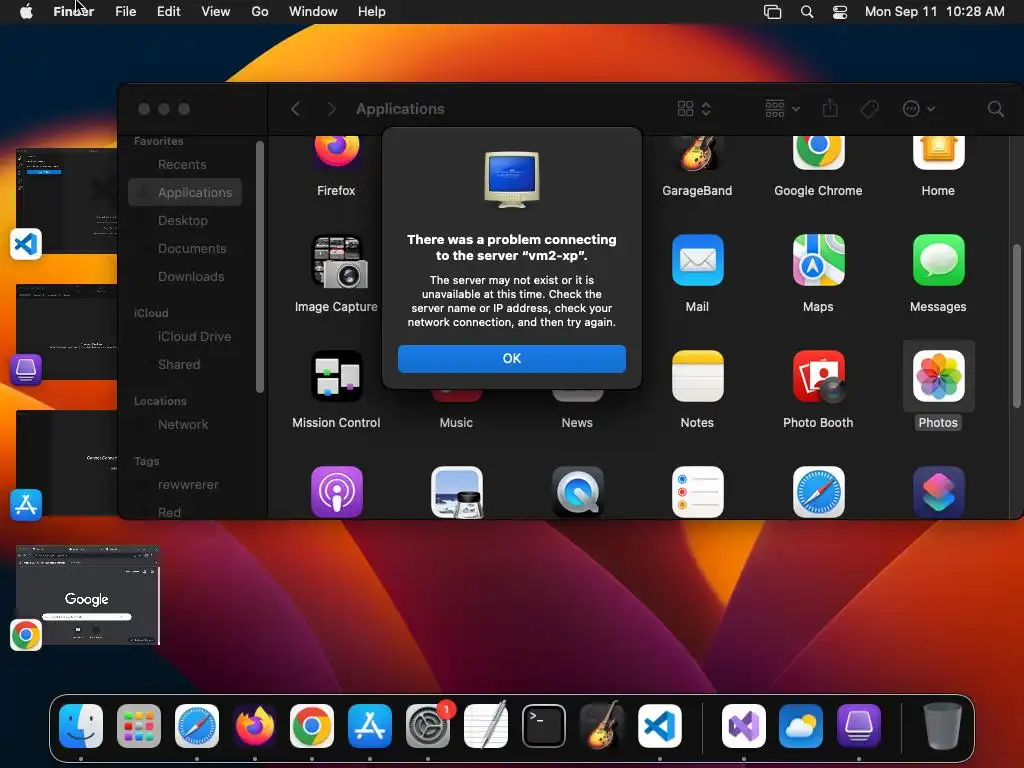
Task: Click OK in the connection error dialog
Action: (x=511, y=359)
